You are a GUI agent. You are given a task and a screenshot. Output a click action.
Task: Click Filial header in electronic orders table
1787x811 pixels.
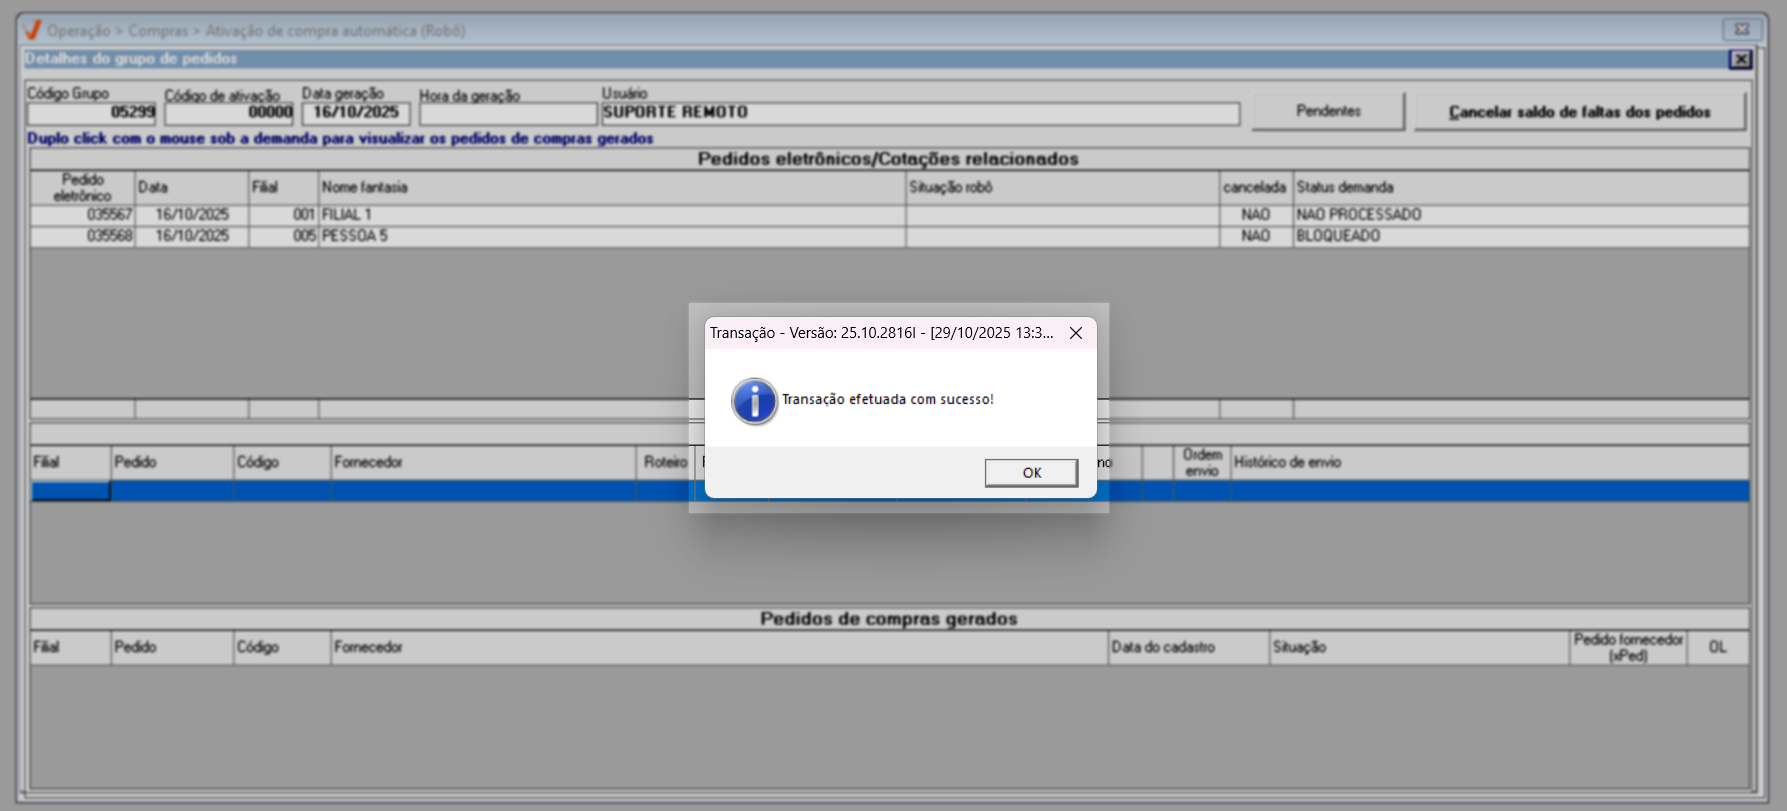283,187
